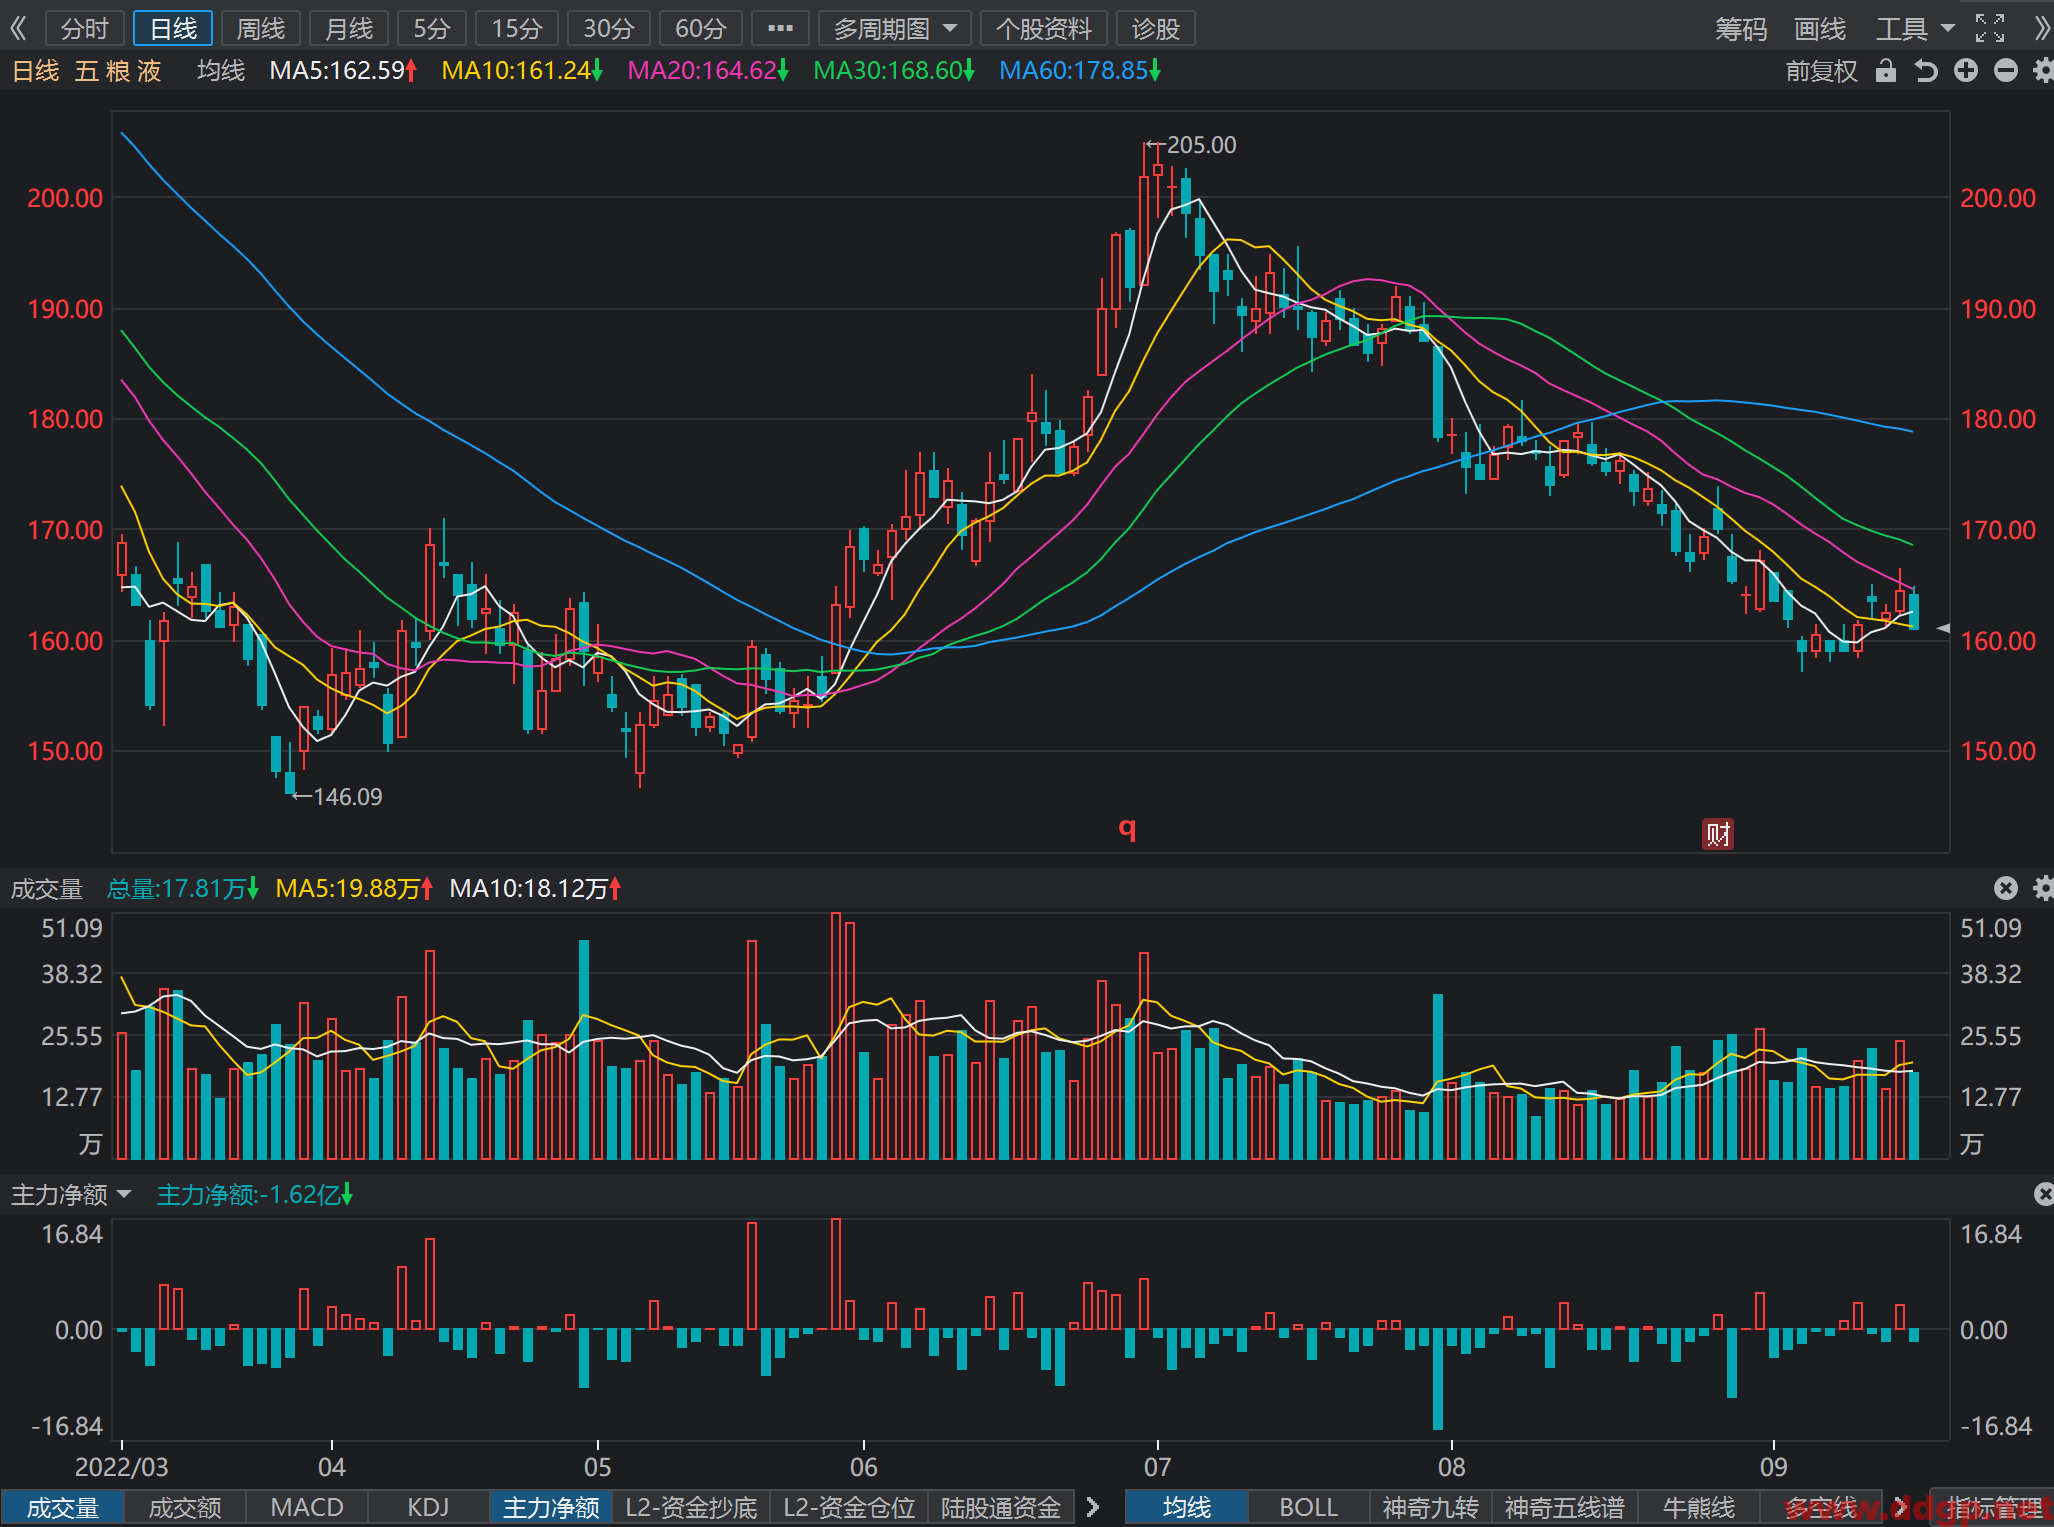This screenshot has height=1527, width=2054.
Task: Collapse left panel with double-chevron icon
Action: coord(18,28)
